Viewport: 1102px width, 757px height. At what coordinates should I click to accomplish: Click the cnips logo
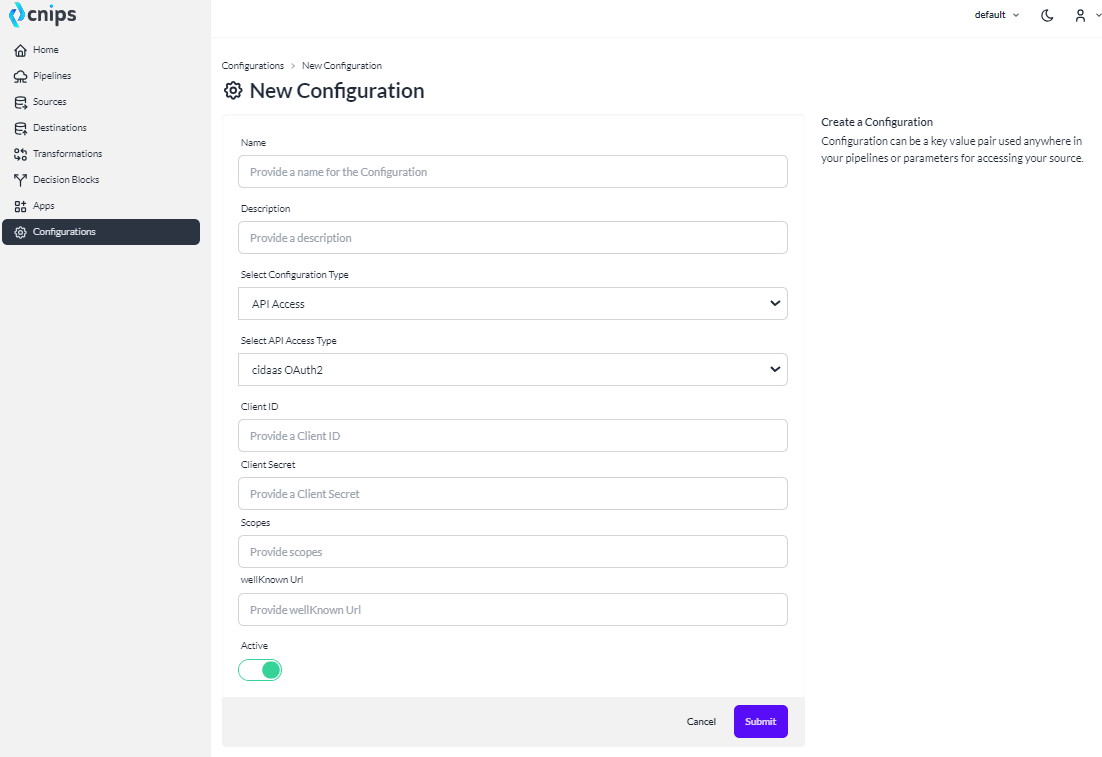[42, 14]
